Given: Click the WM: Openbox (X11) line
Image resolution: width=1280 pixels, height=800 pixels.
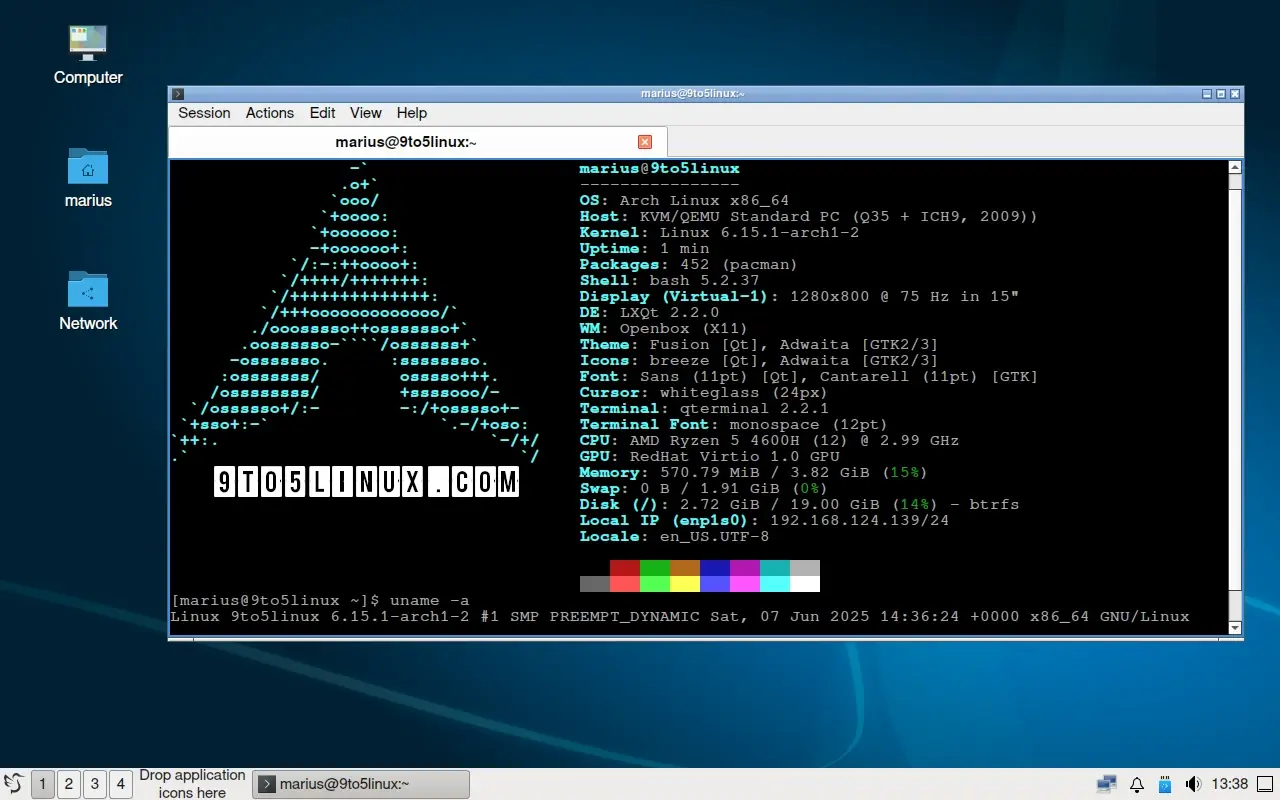Looking at the screenshot, I should point(664,329).
